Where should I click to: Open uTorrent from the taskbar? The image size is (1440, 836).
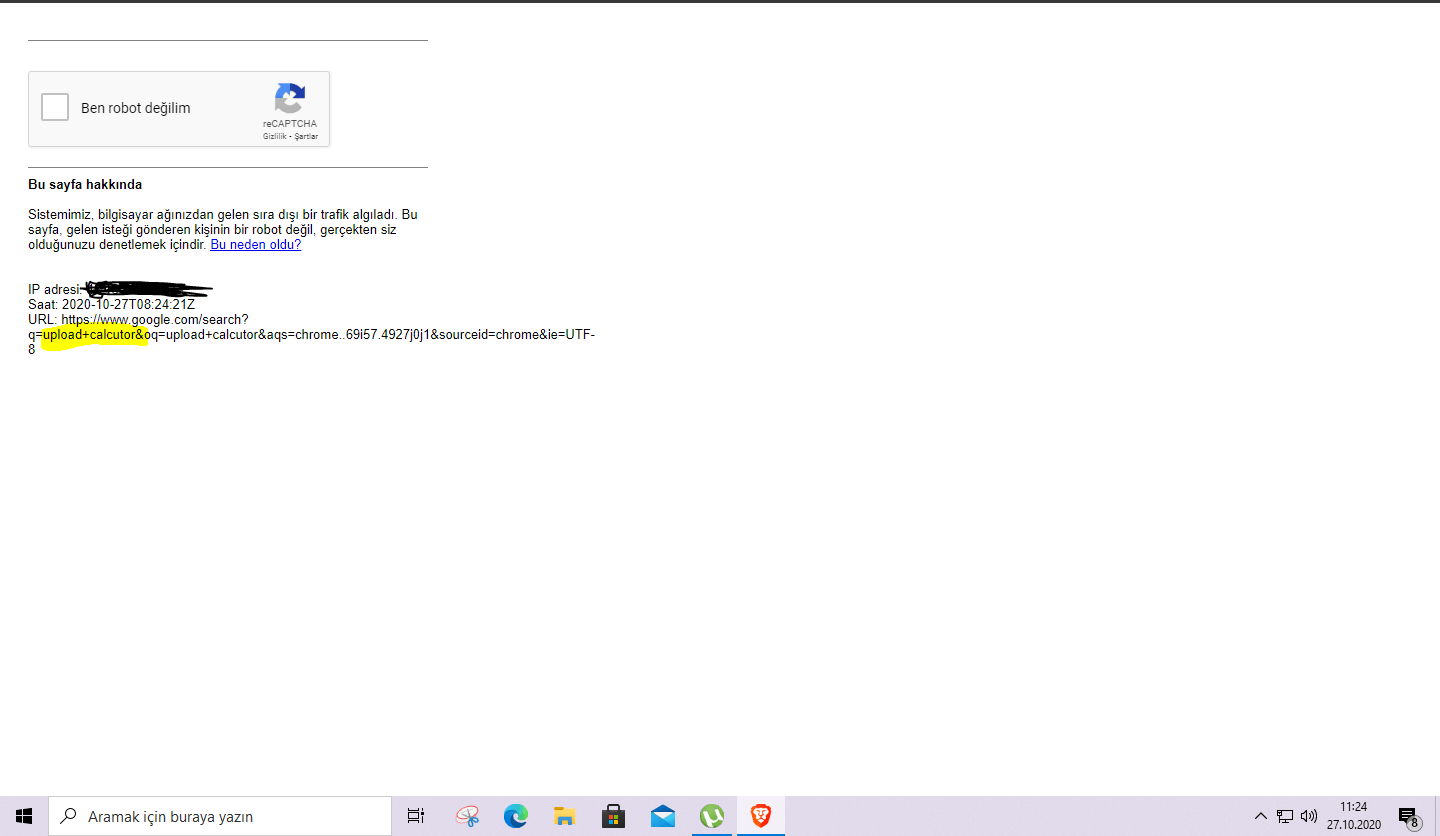tap(711, 816)
